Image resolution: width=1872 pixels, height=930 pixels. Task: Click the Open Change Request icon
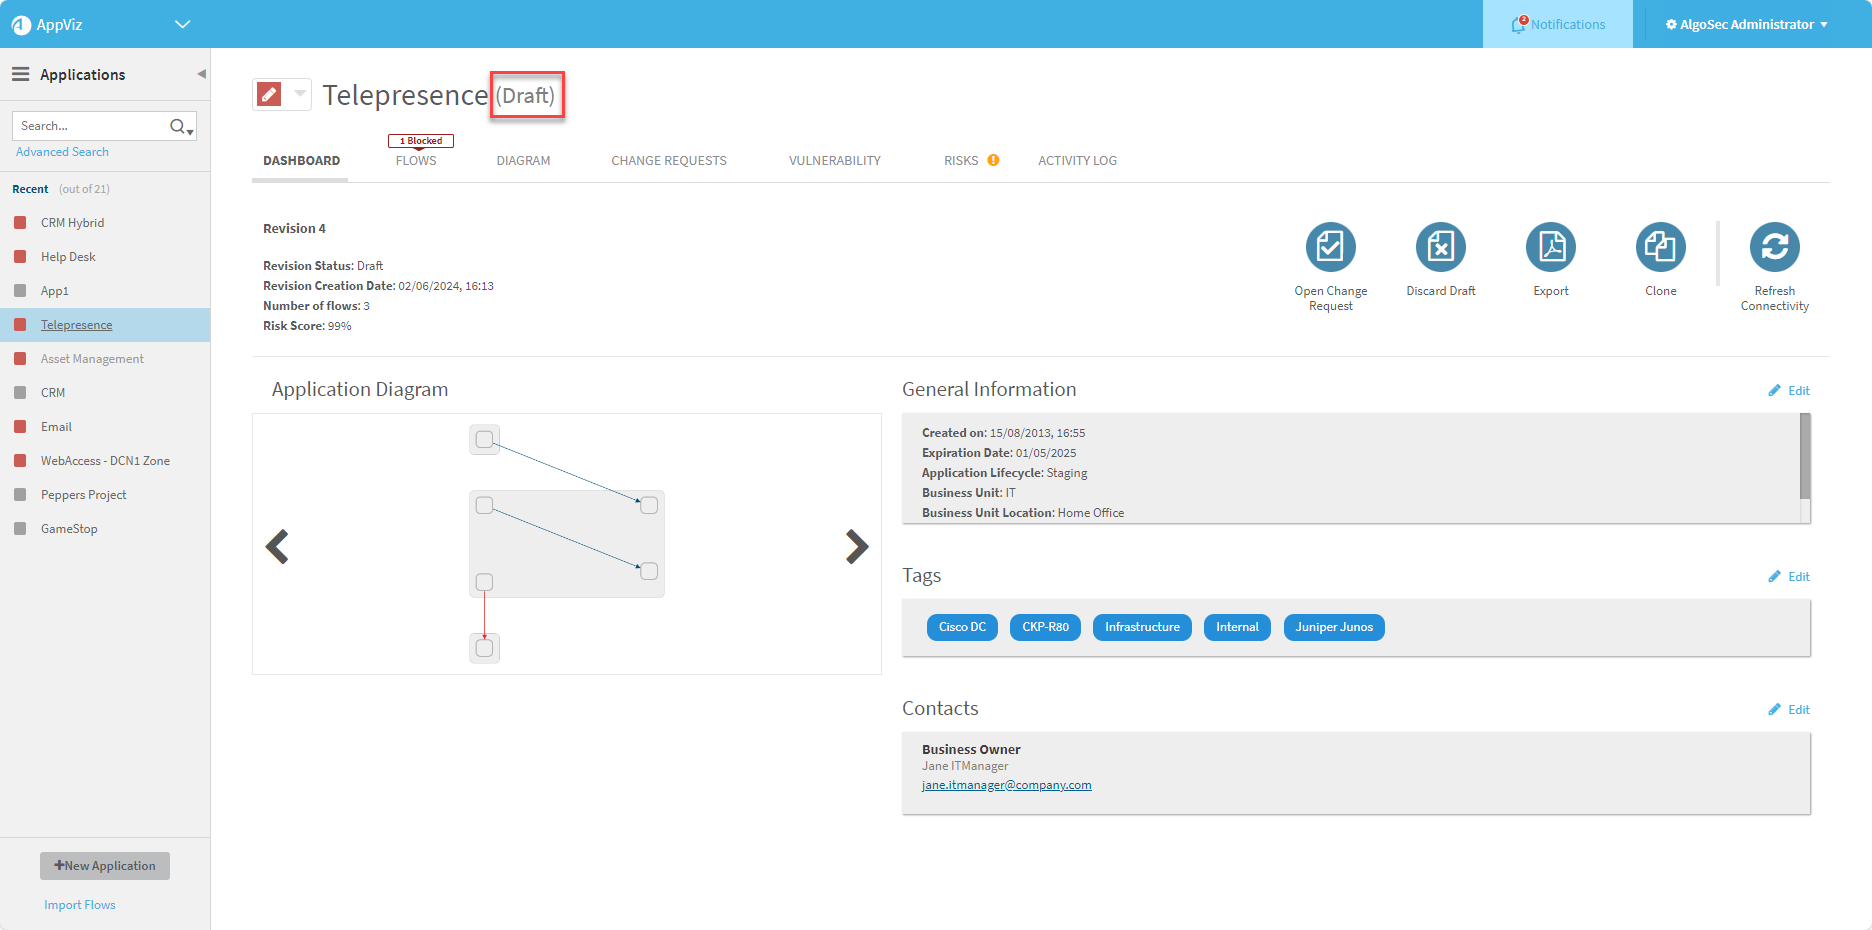click(x=1330, y=247)
